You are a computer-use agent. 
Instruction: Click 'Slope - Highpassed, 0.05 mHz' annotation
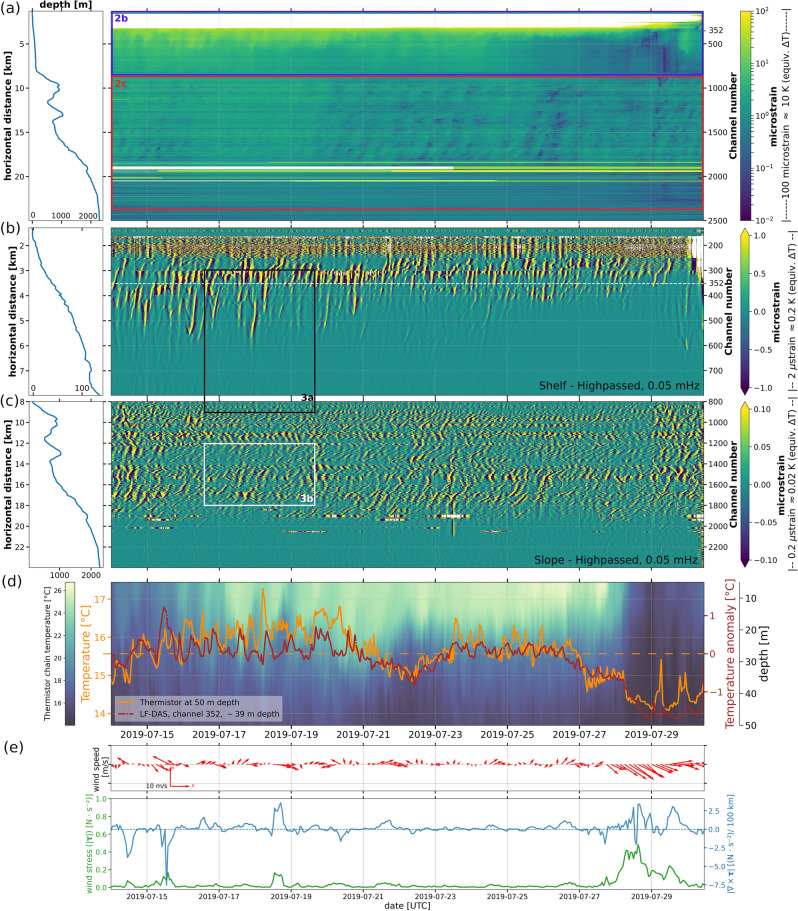[x=616, y=559]
